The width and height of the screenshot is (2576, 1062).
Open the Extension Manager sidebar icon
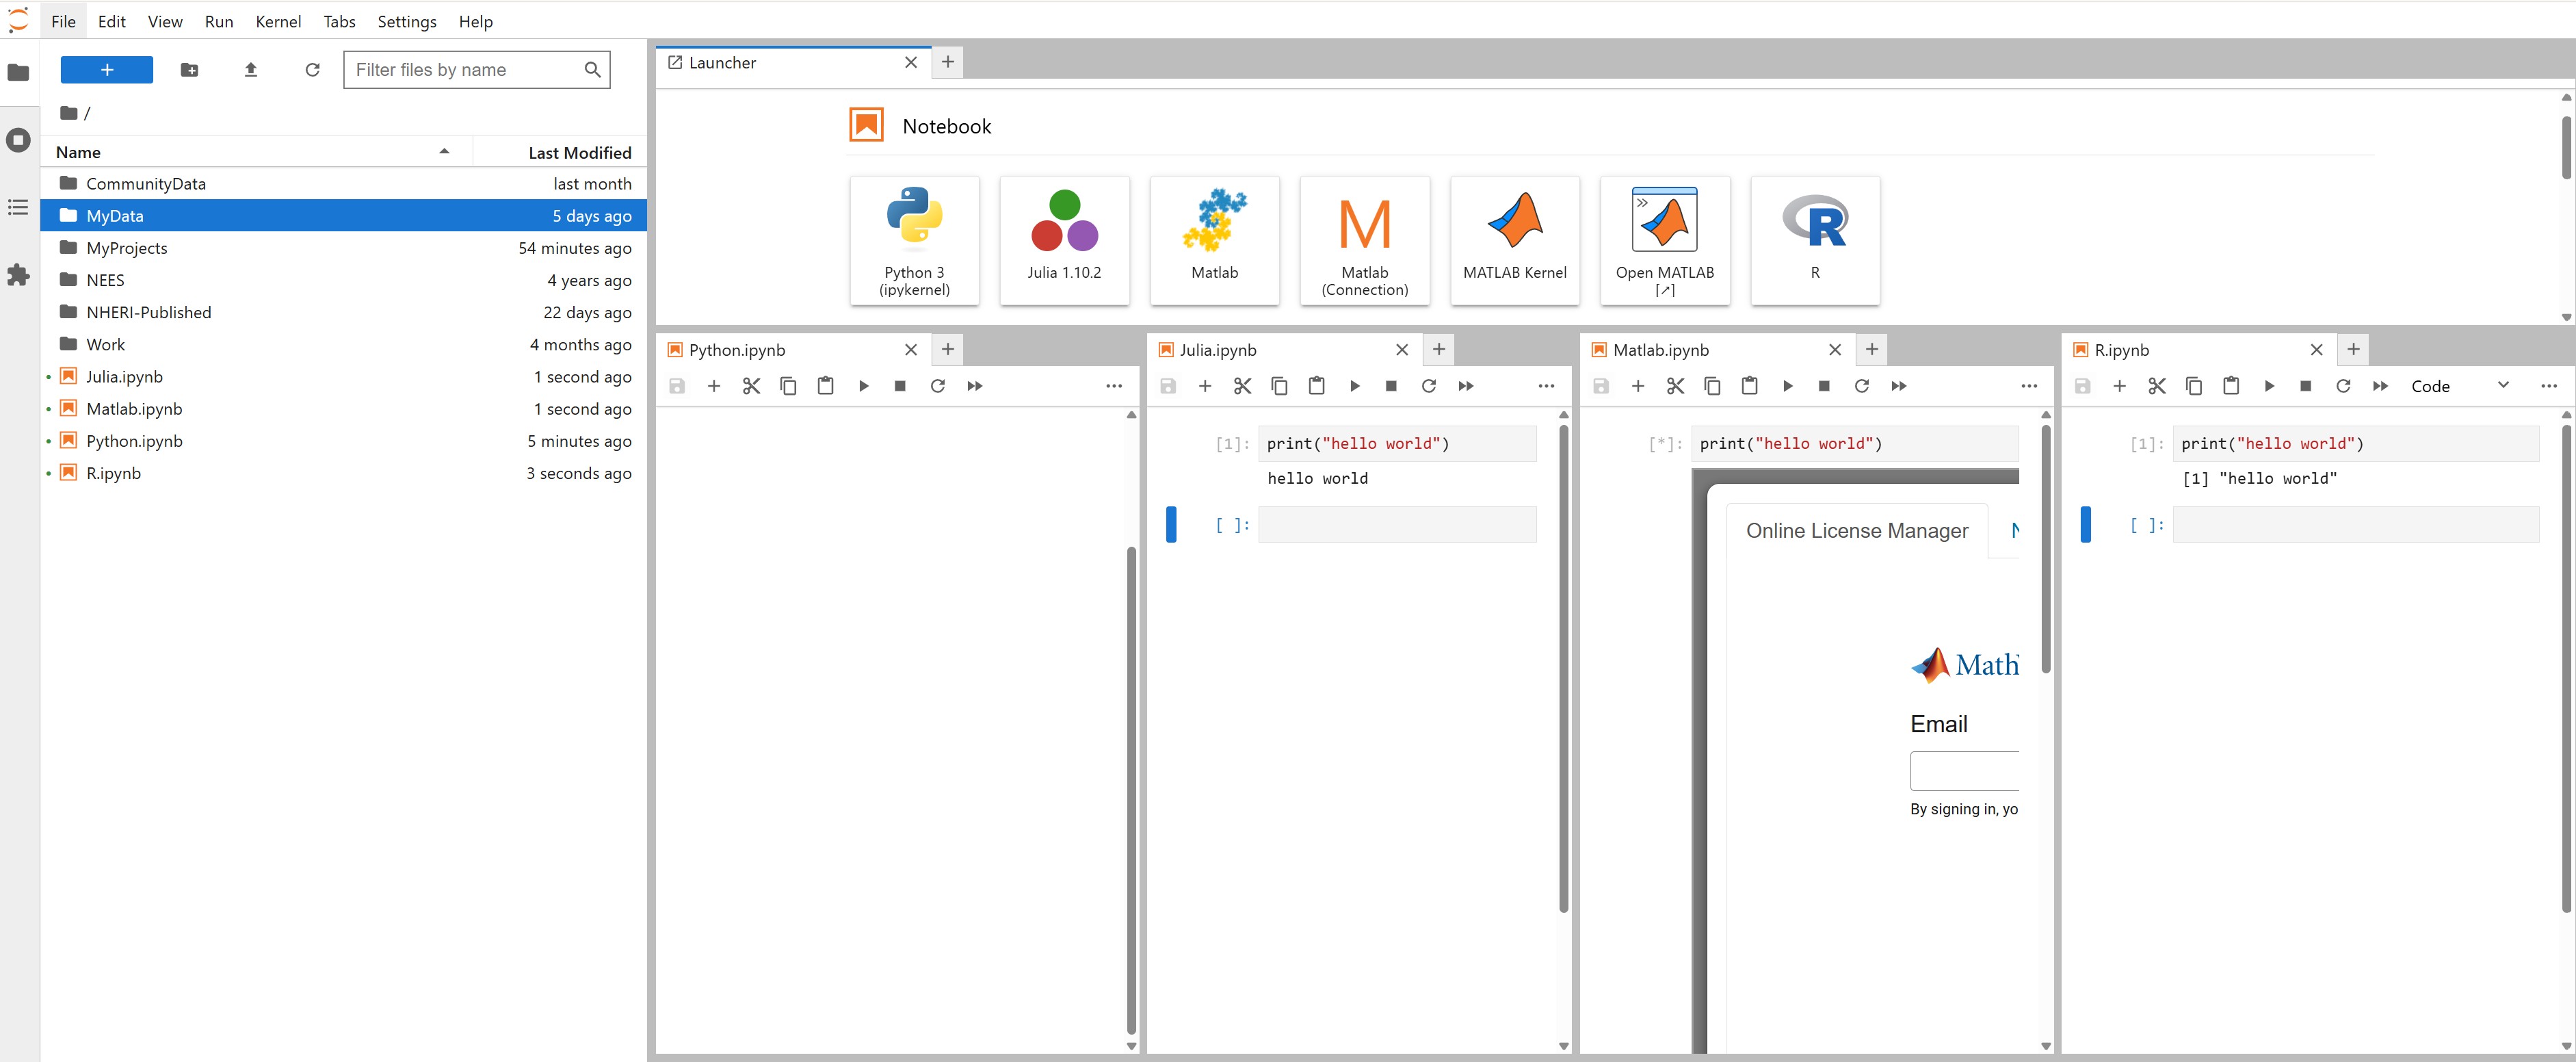pyautogui.click(x=18, y=275)
